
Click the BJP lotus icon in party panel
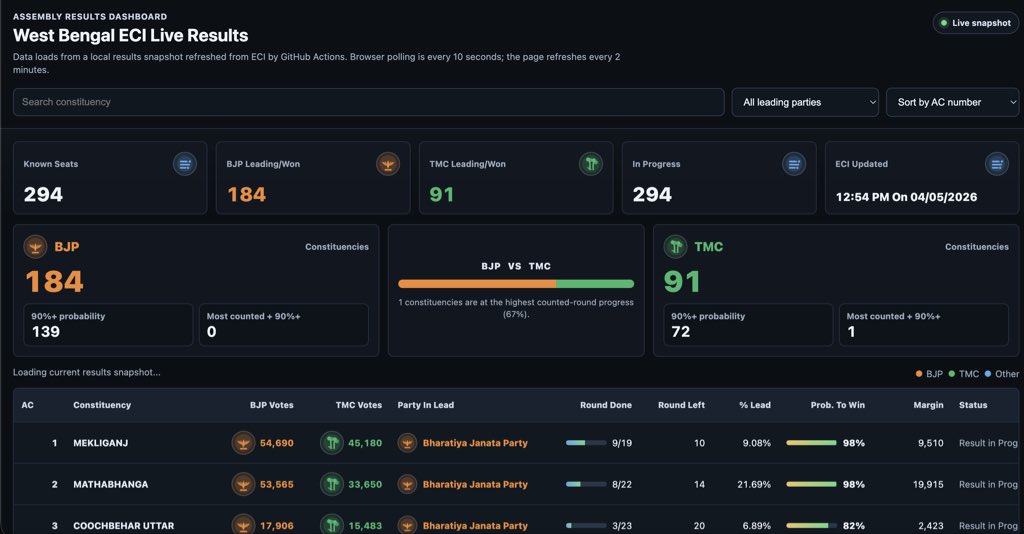(35, 247)
